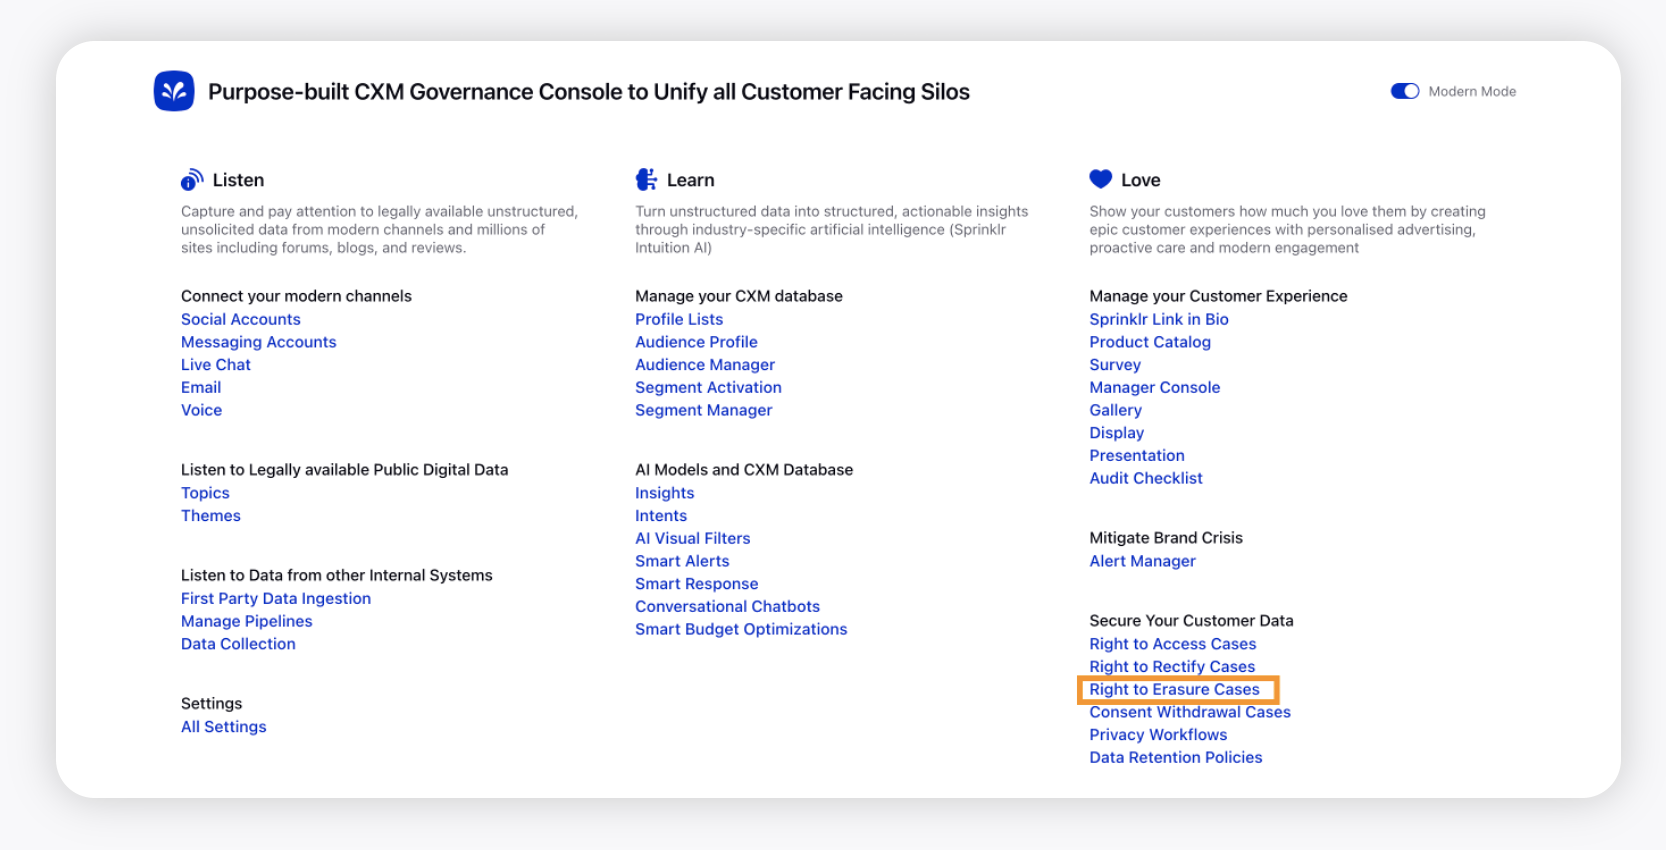The width and height of the screenshot is (1666, 850).
Task: Go to Manager Console
Action: tap(1155, 387)
